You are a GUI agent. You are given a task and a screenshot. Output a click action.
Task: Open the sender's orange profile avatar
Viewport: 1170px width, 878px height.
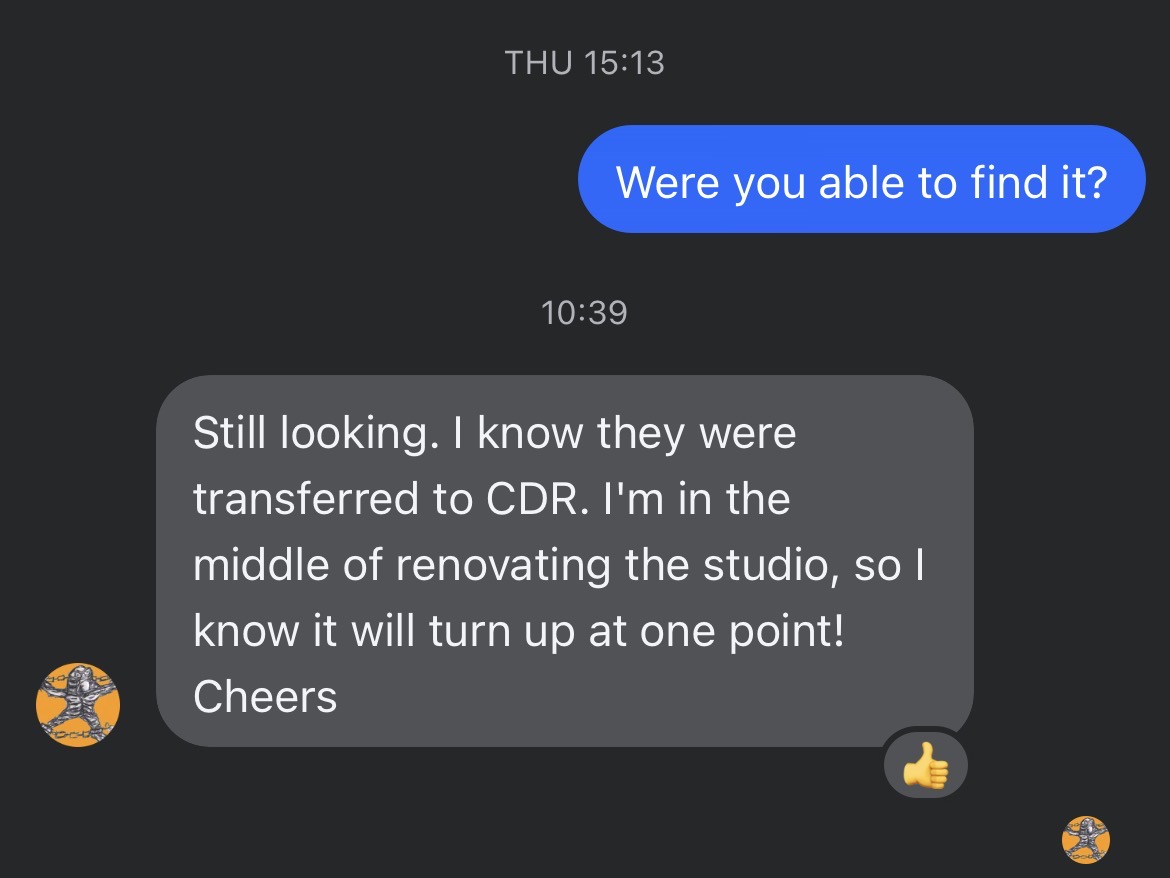[78, 704]
